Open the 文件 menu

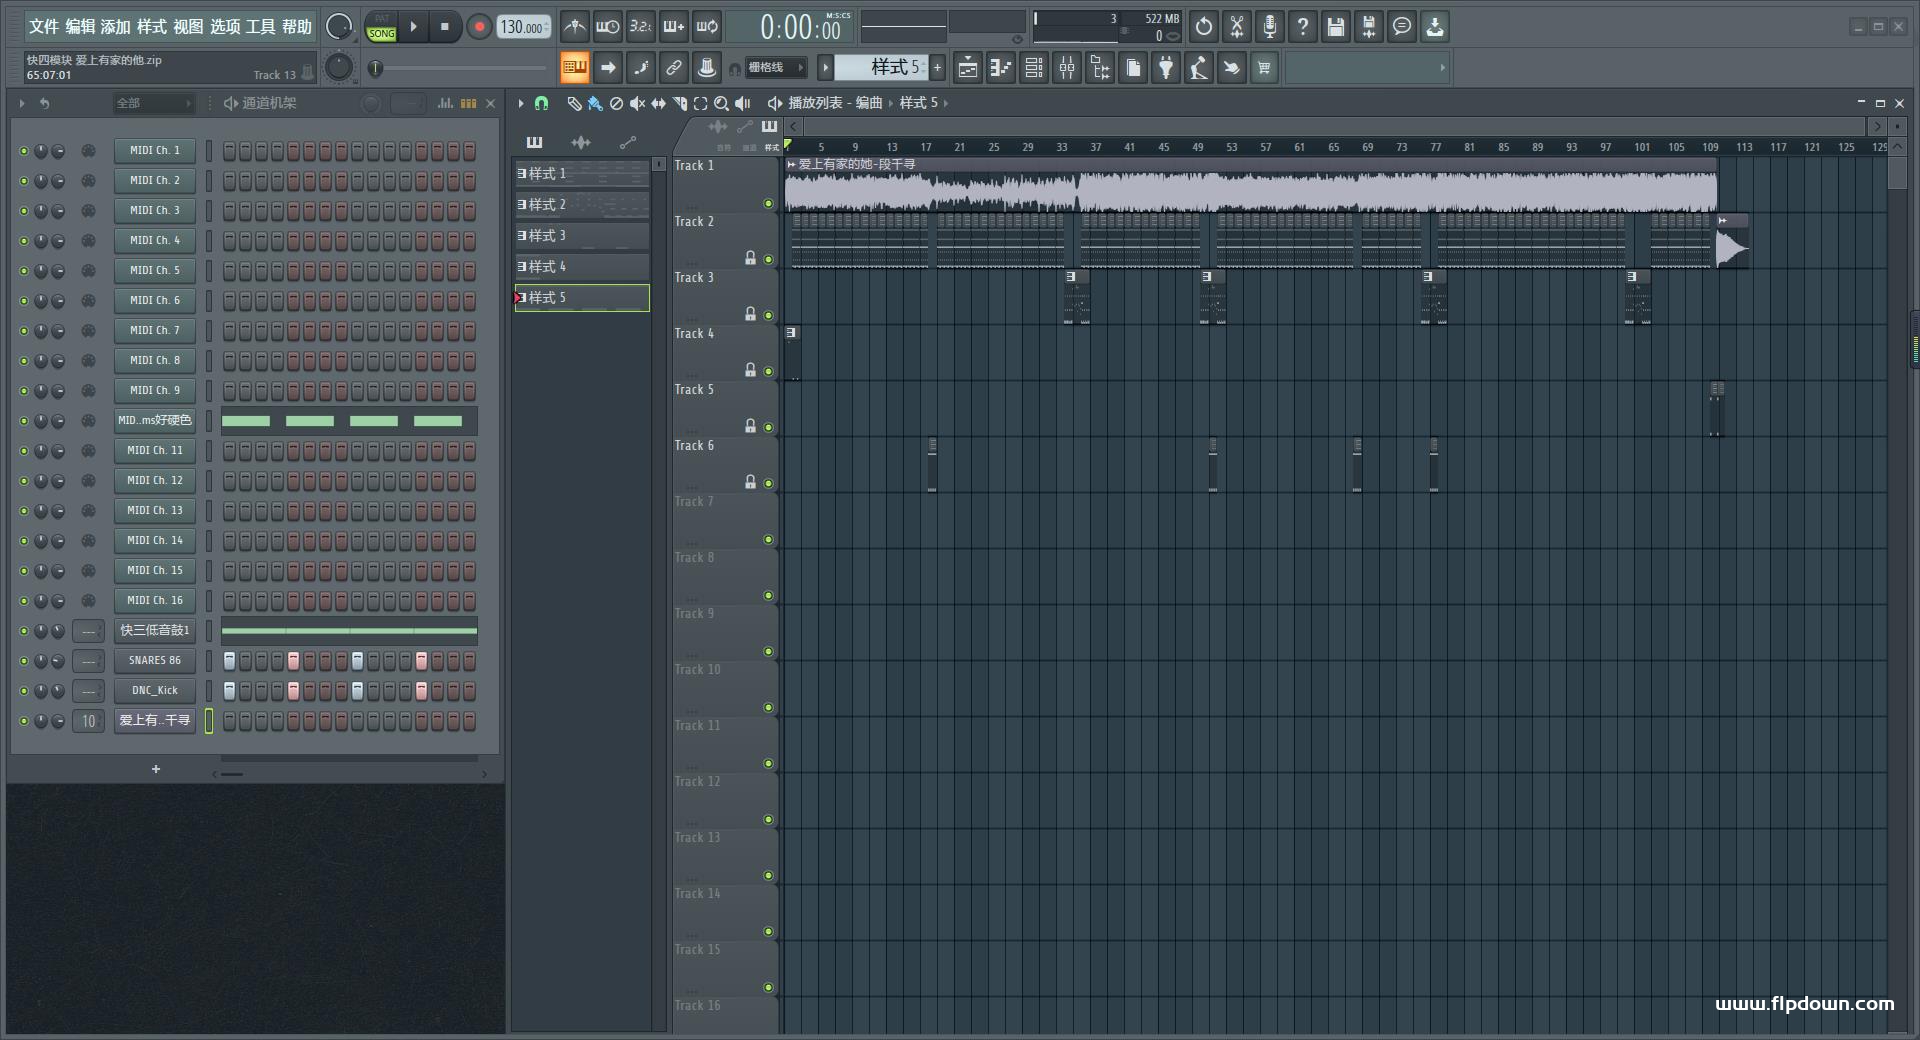point(44,27)
